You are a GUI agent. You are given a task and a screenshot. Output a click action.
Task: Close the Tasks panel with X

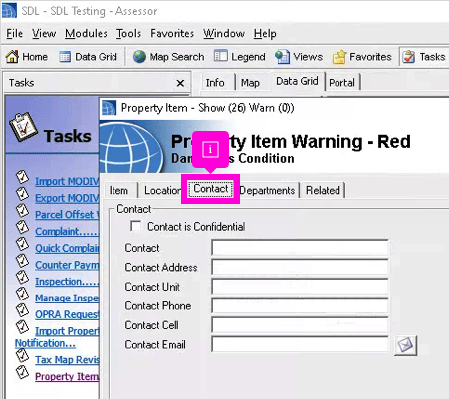coord(180,83)
